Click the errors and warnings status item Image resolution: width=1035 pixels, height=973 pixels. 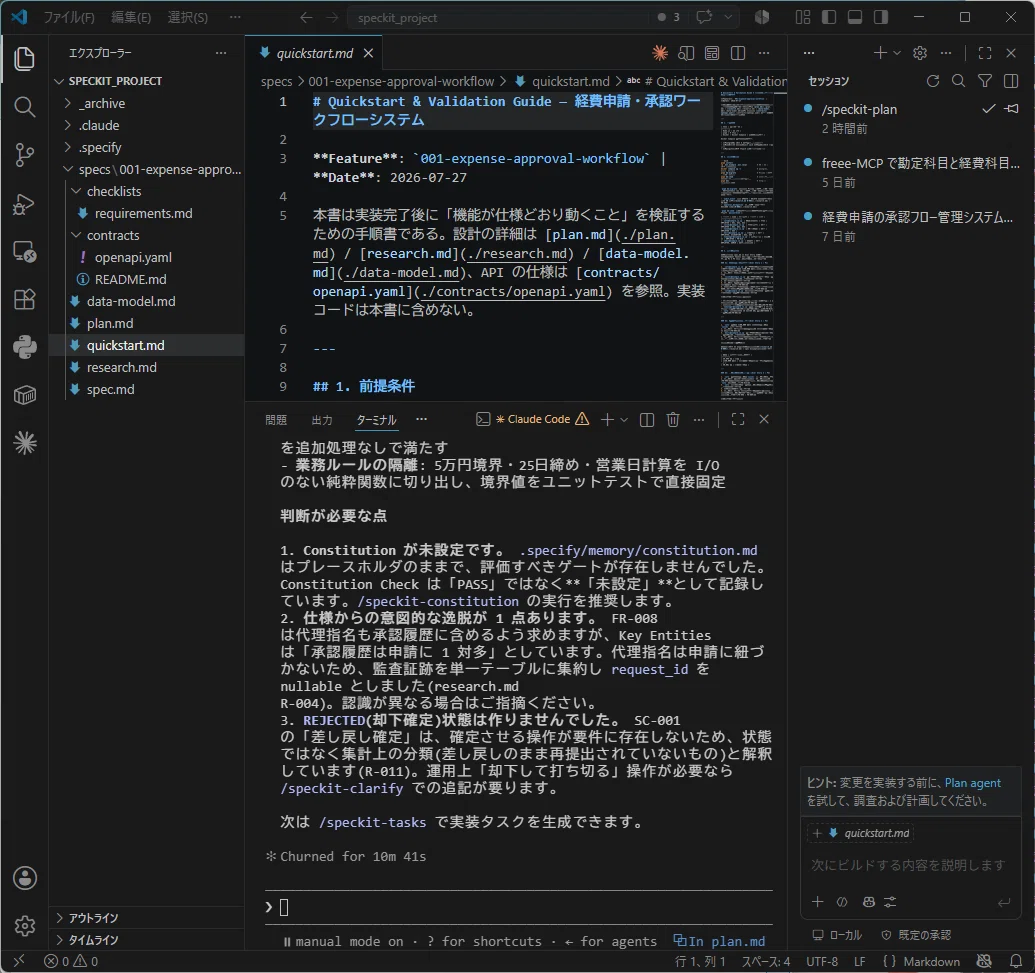click(71, 961)
